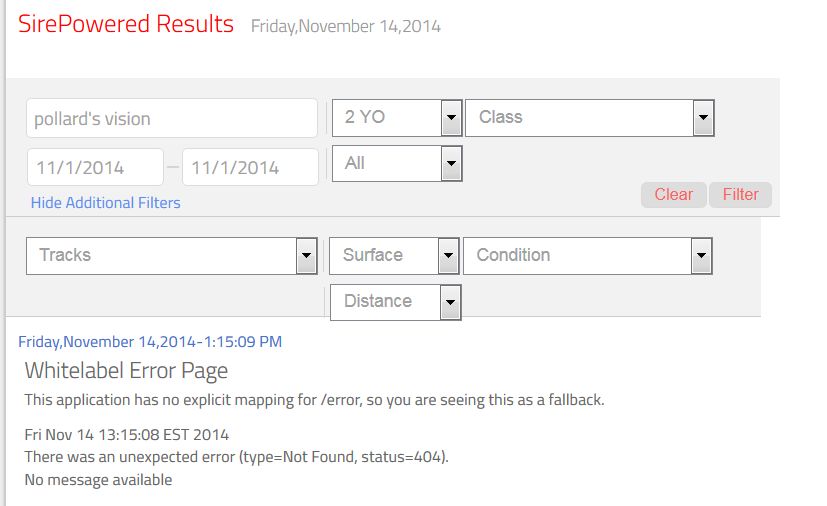Click the EST 2014 error timestamp line
This screenshot has width=827, height=506.
pyautogui.click(x=126, y=435)
